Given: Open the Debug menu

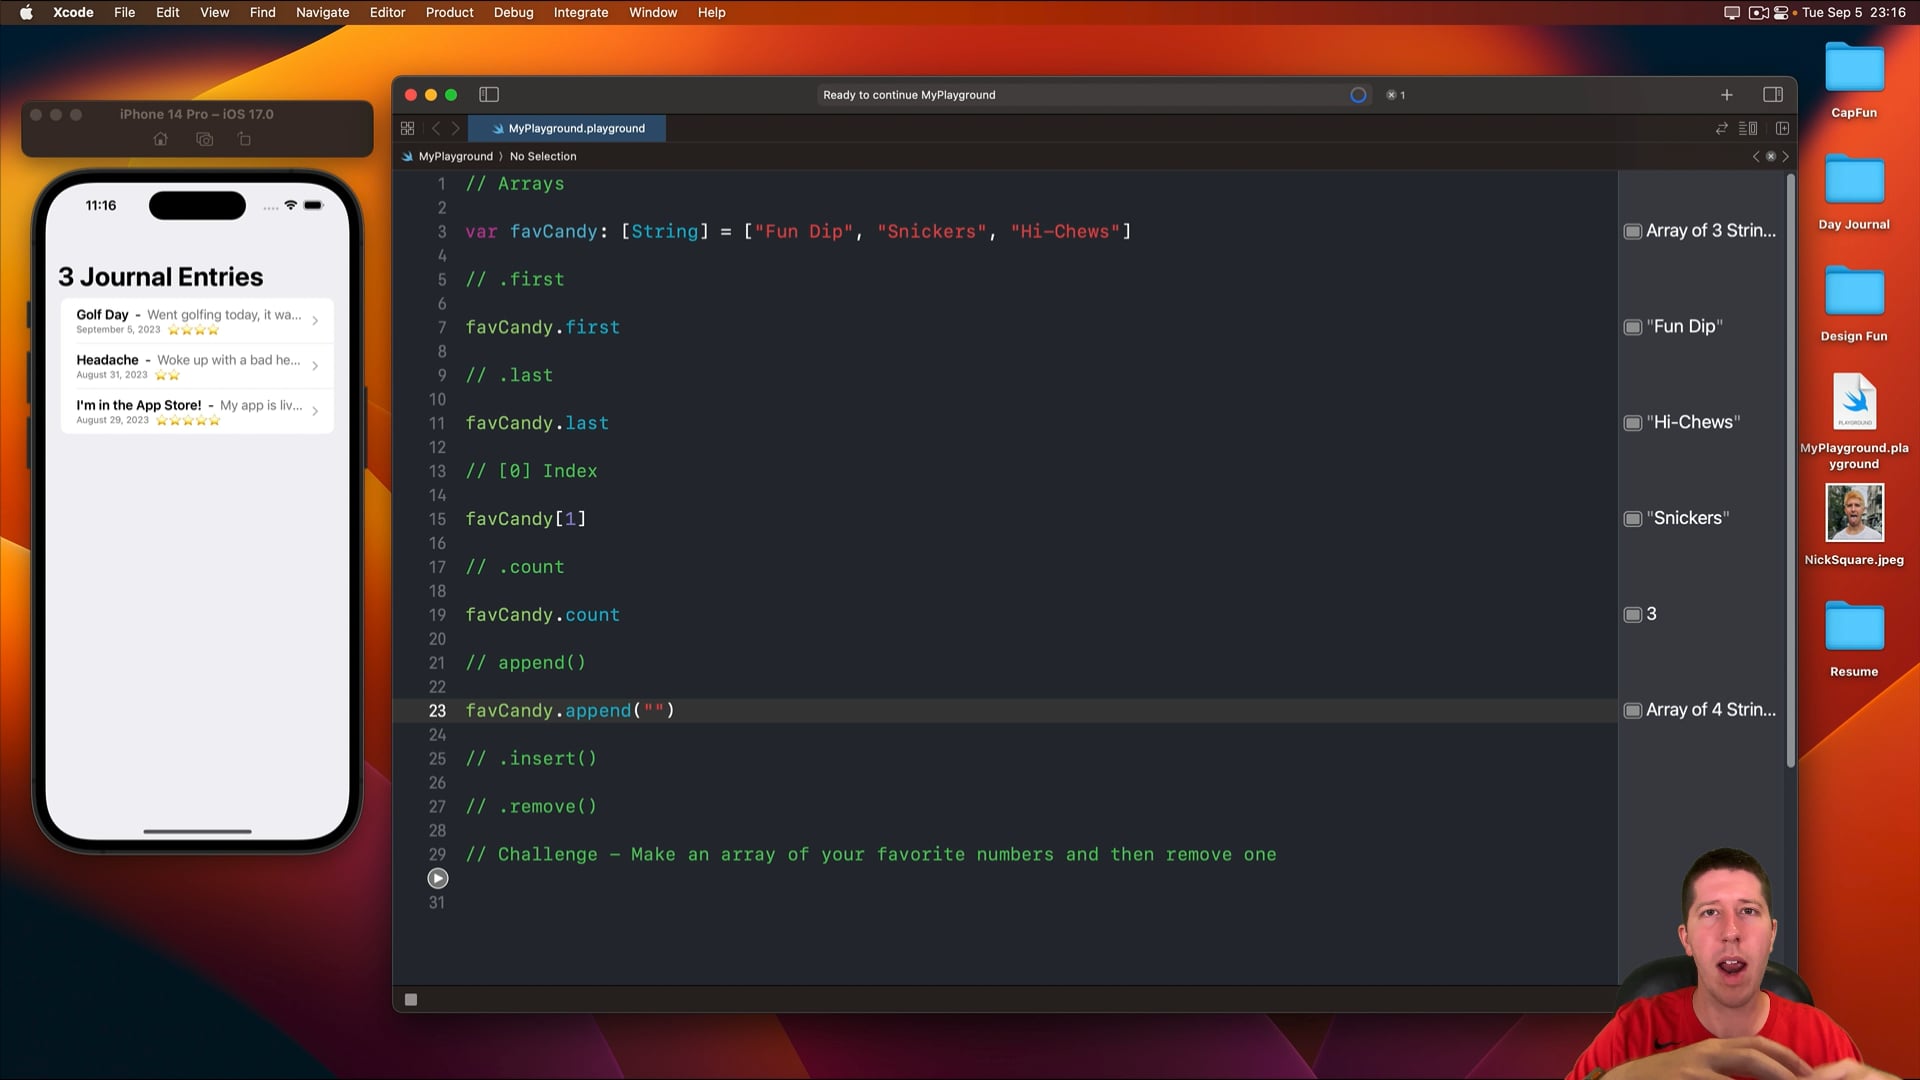Looking at the screenshot, I should click(513, 12).
